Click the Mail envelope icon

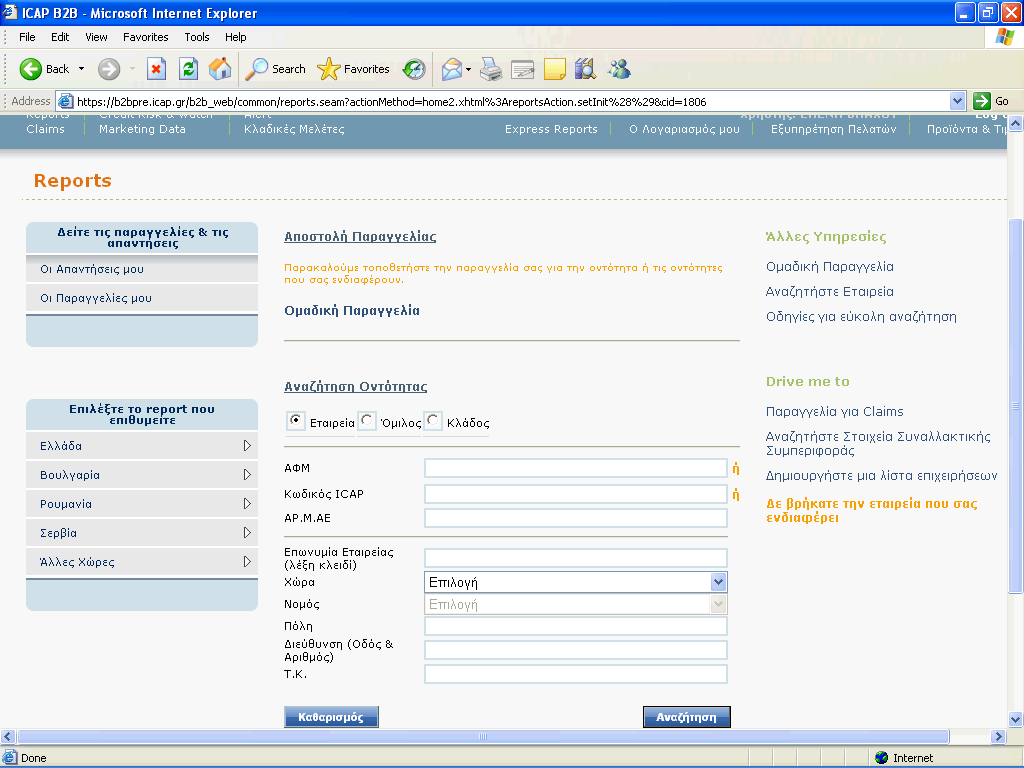(x=452, y=69)
